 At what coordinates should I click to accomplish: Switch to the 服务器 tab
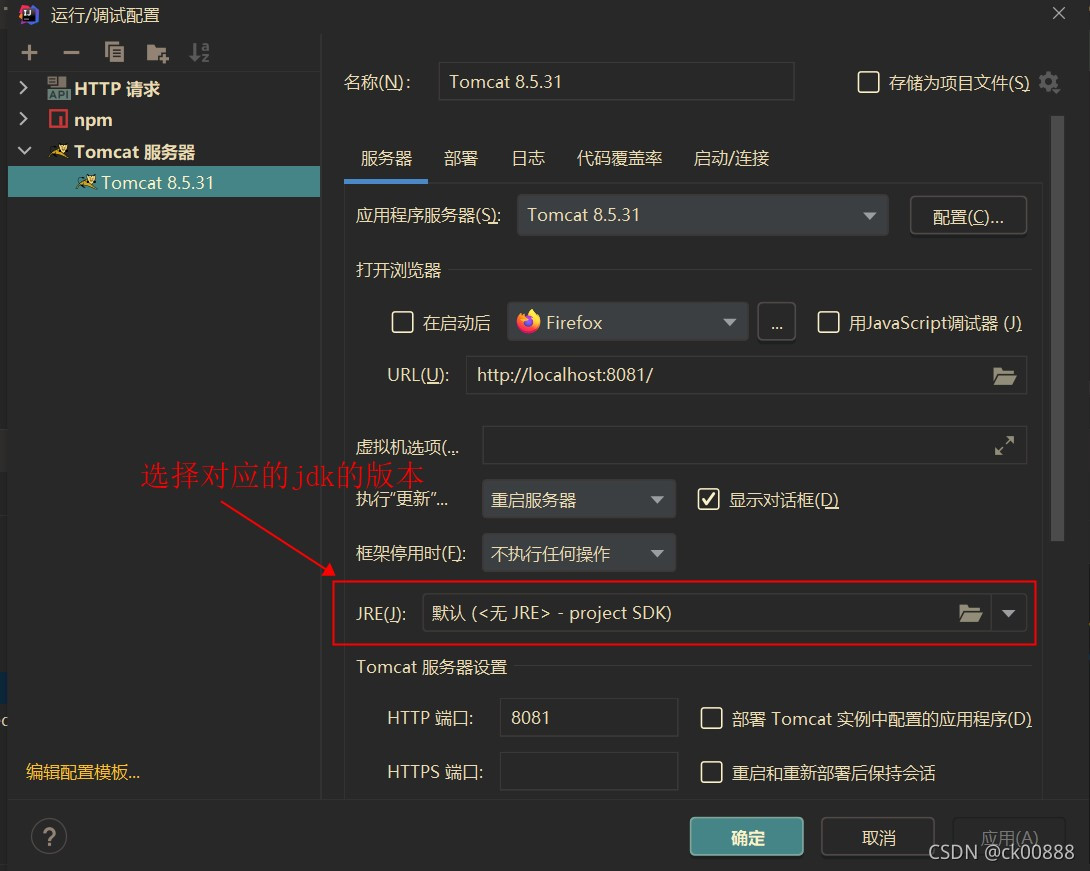point(386,158)
